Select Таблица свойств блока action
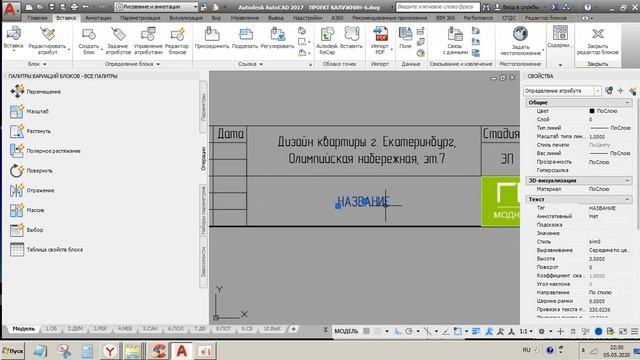The width and height of the screenshot is (640, 360). [46, 249]
